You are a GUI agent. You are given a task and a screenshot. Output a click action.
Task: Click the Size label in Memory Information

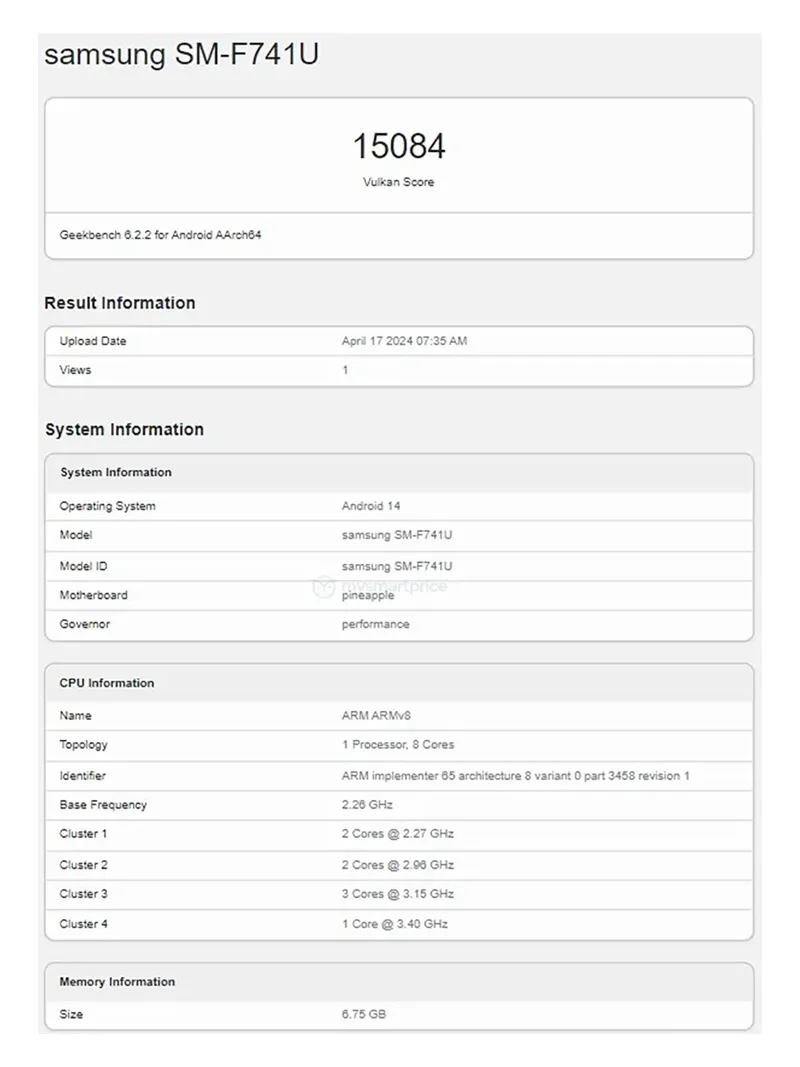tap(71, 1015)
